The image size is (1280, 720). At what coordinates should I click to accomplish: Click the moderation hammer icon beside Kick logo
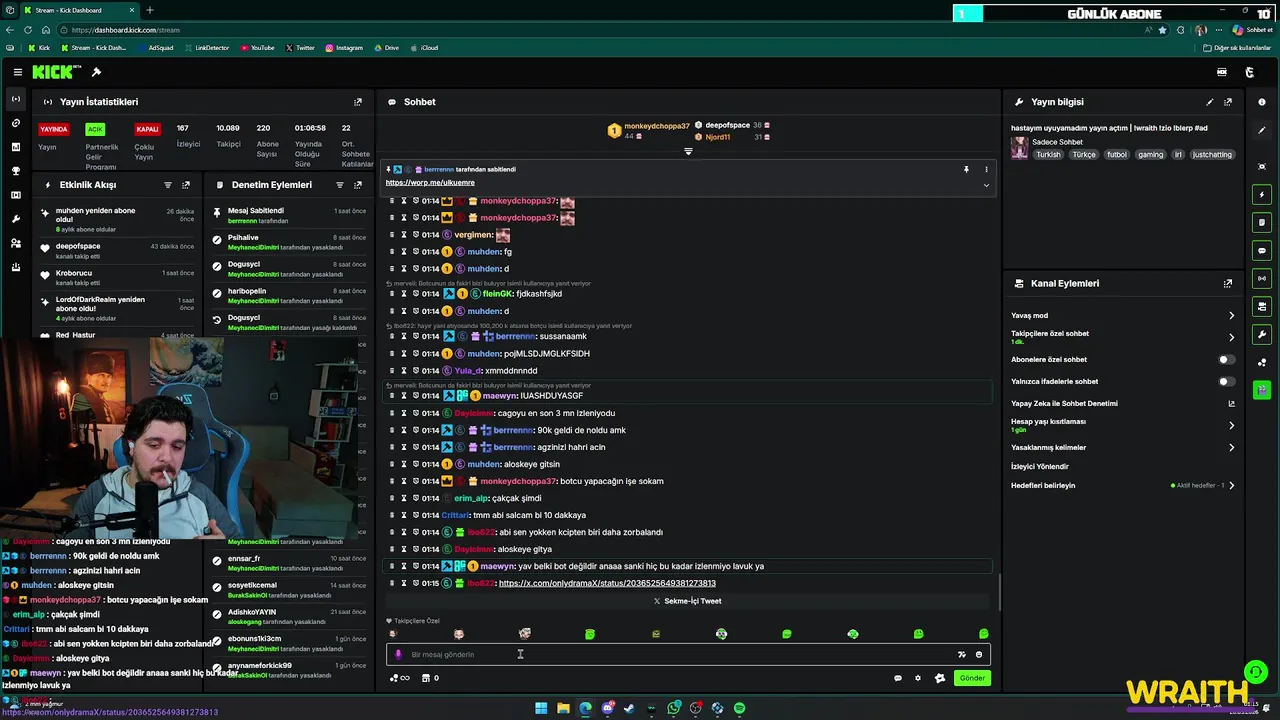click(96, 72)
